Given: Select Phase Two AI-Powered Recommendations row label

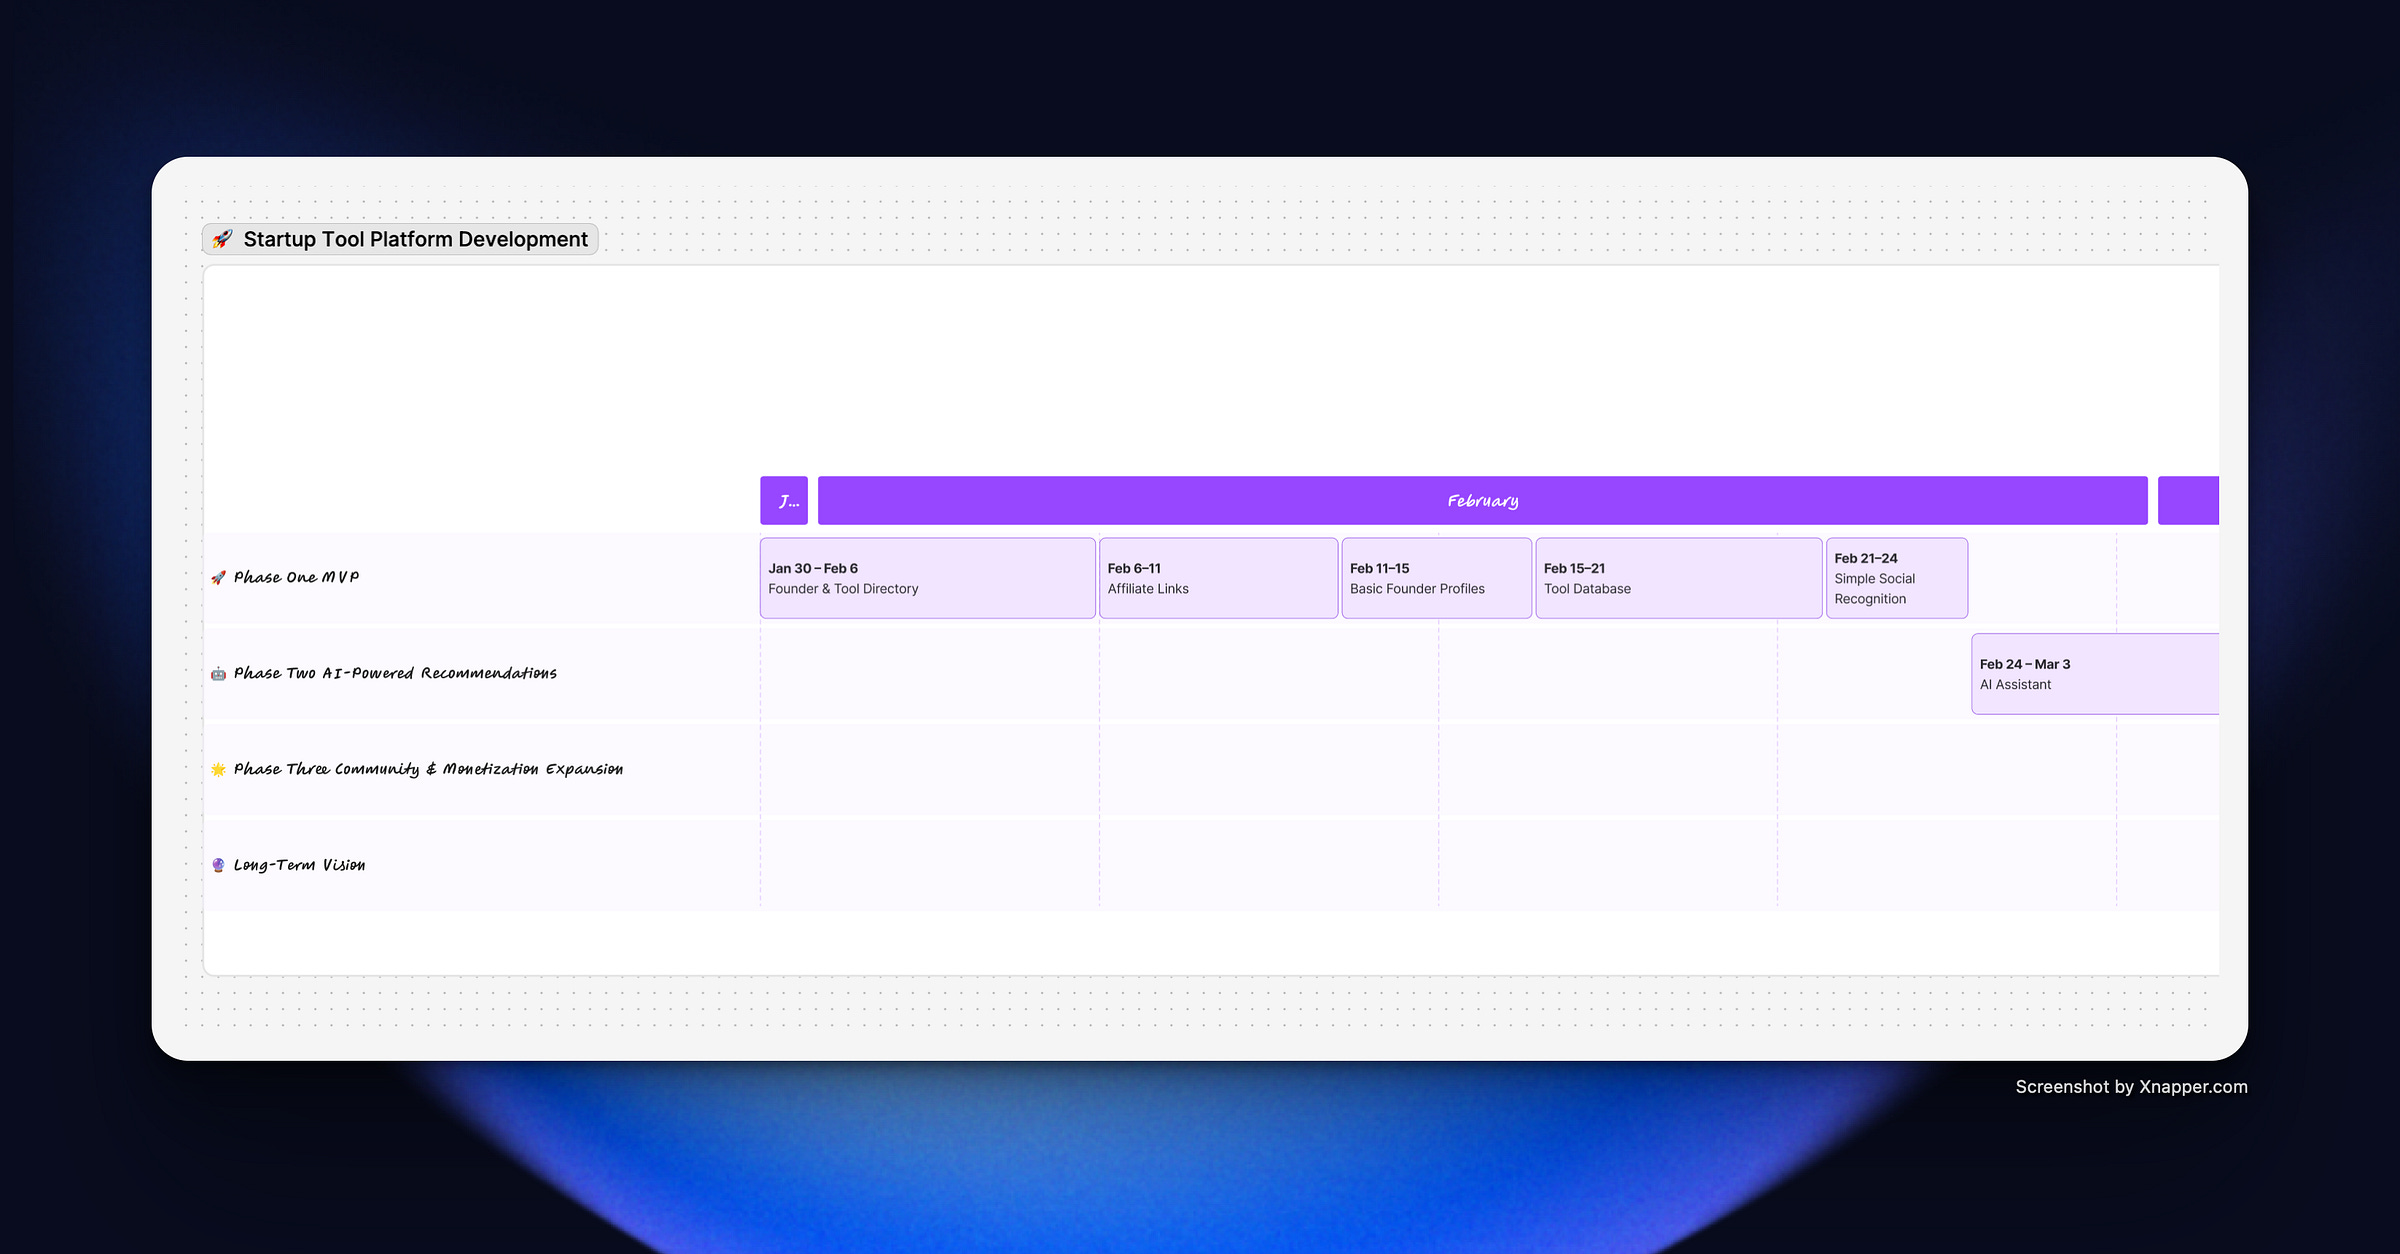Looking at the screenshot, I should coord(395,673).
